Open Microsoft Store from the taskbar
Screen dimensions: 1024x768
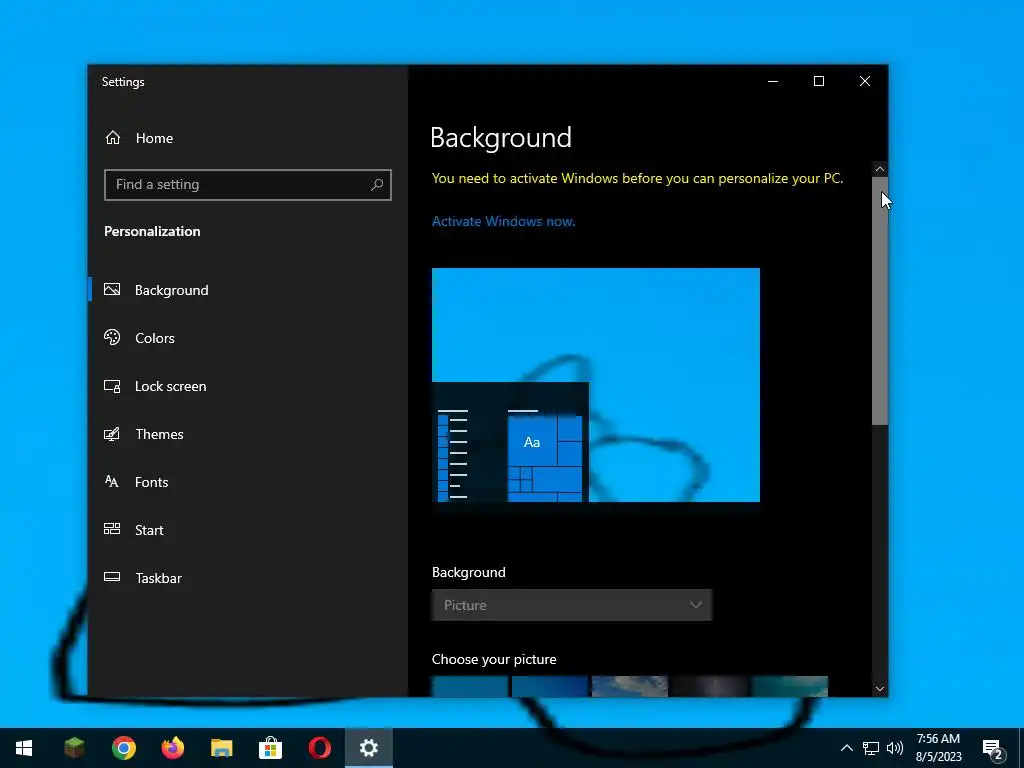[x=270, y=748]
